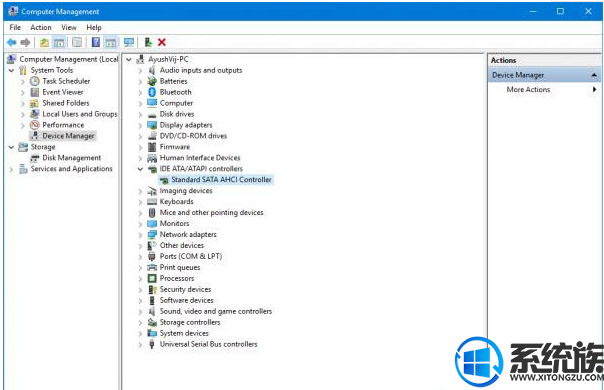Select Standard SATA AHCI Controller
The height and width of the screenshot is (390, 604).
coord(221,180)
